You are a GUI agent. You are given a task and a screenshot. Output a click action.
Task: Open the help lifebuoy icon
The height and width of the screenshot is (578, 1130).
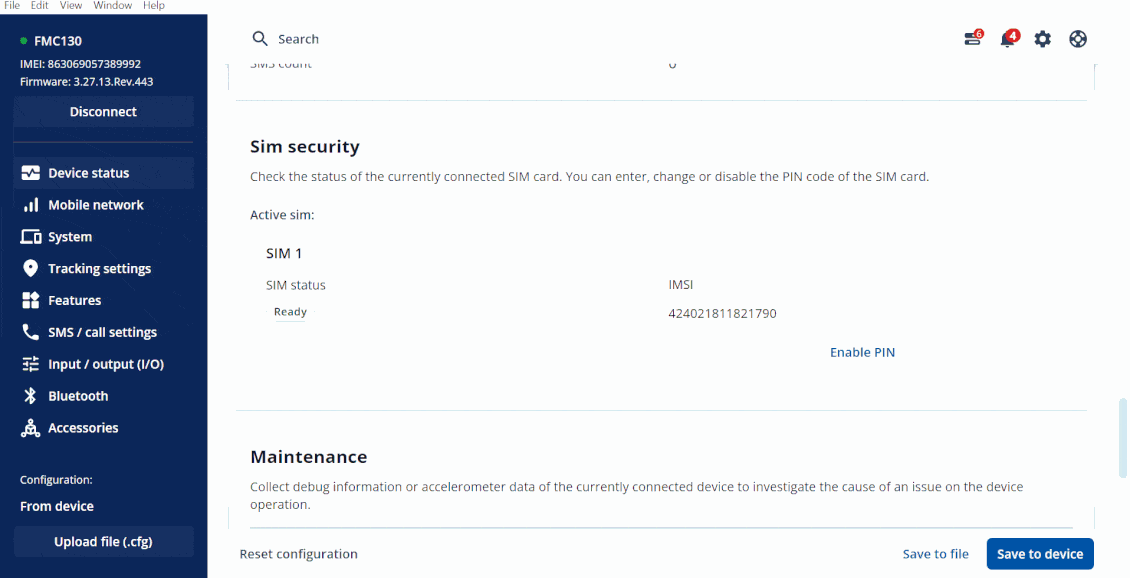point(1078,39)
